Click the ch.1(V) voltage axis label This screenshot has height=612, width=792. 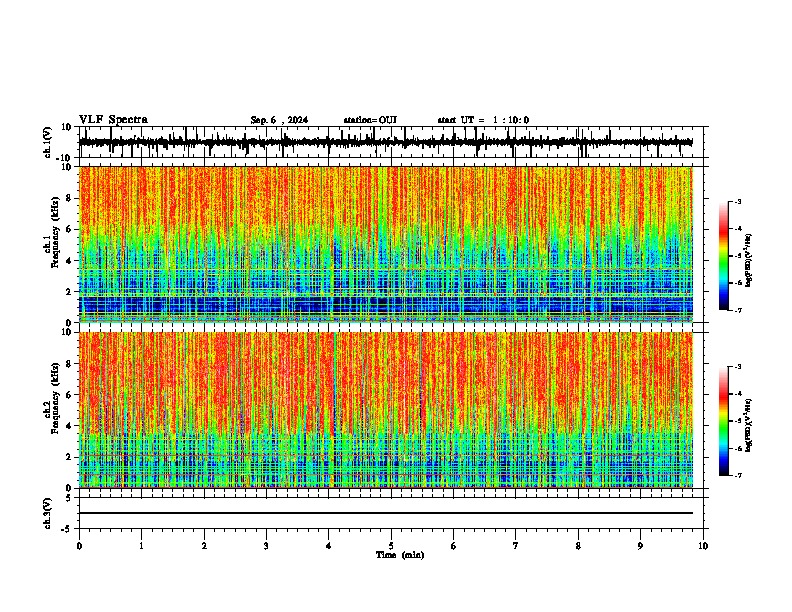48,142
